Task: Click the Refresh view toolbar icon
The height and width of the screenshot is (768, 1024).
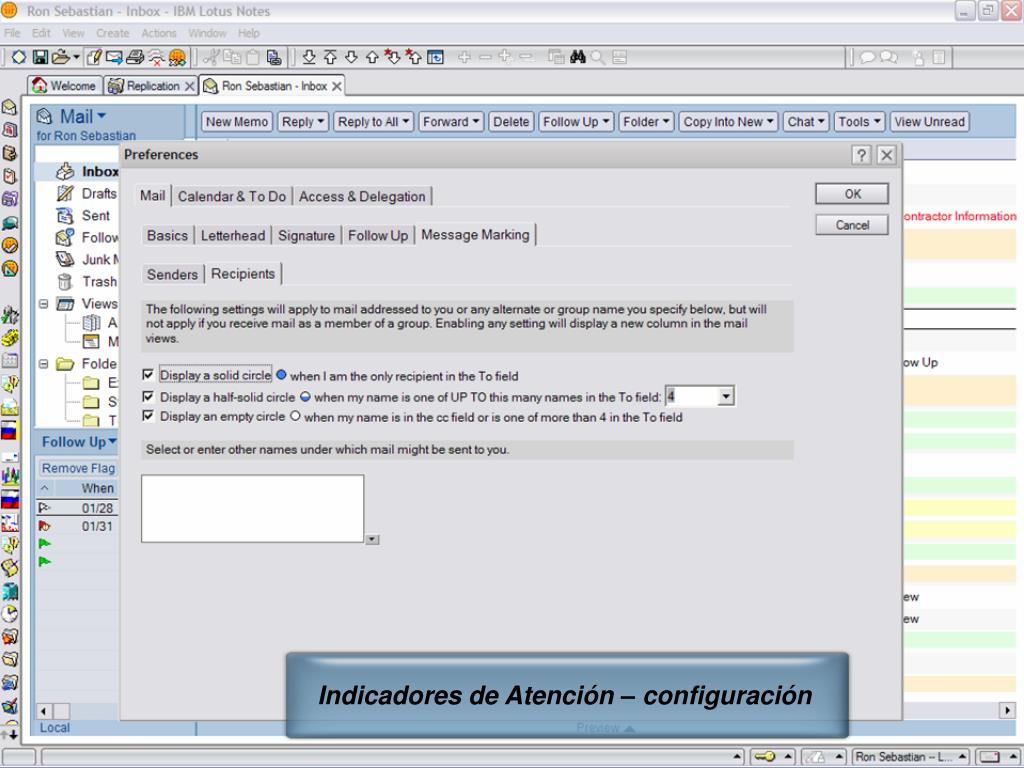Action: coord(435,57)
